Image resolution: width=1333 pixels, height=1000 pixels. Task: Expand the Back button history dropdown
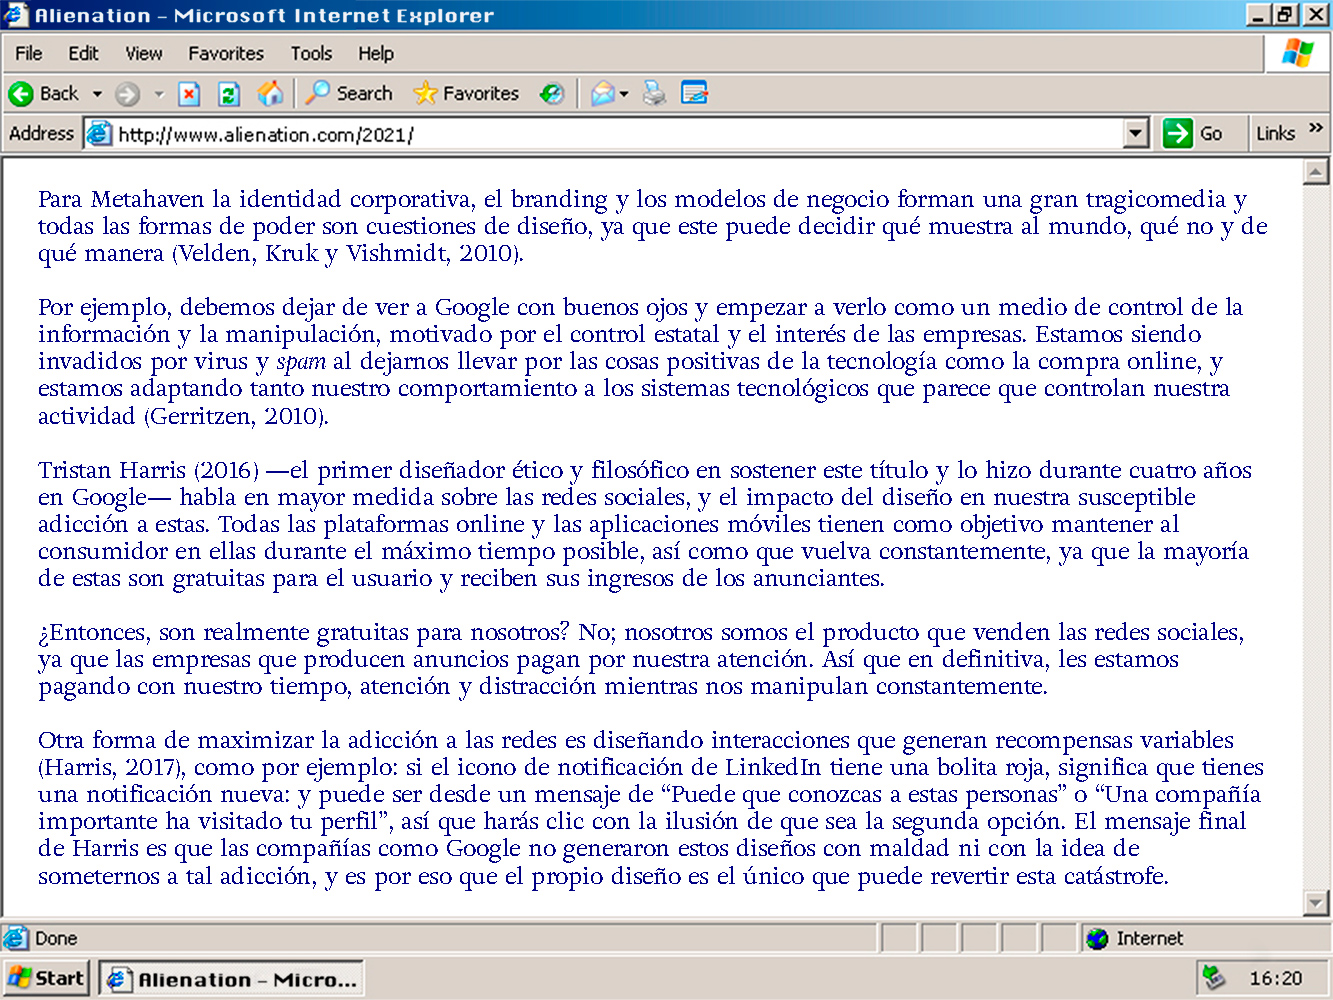pos(97,94)
